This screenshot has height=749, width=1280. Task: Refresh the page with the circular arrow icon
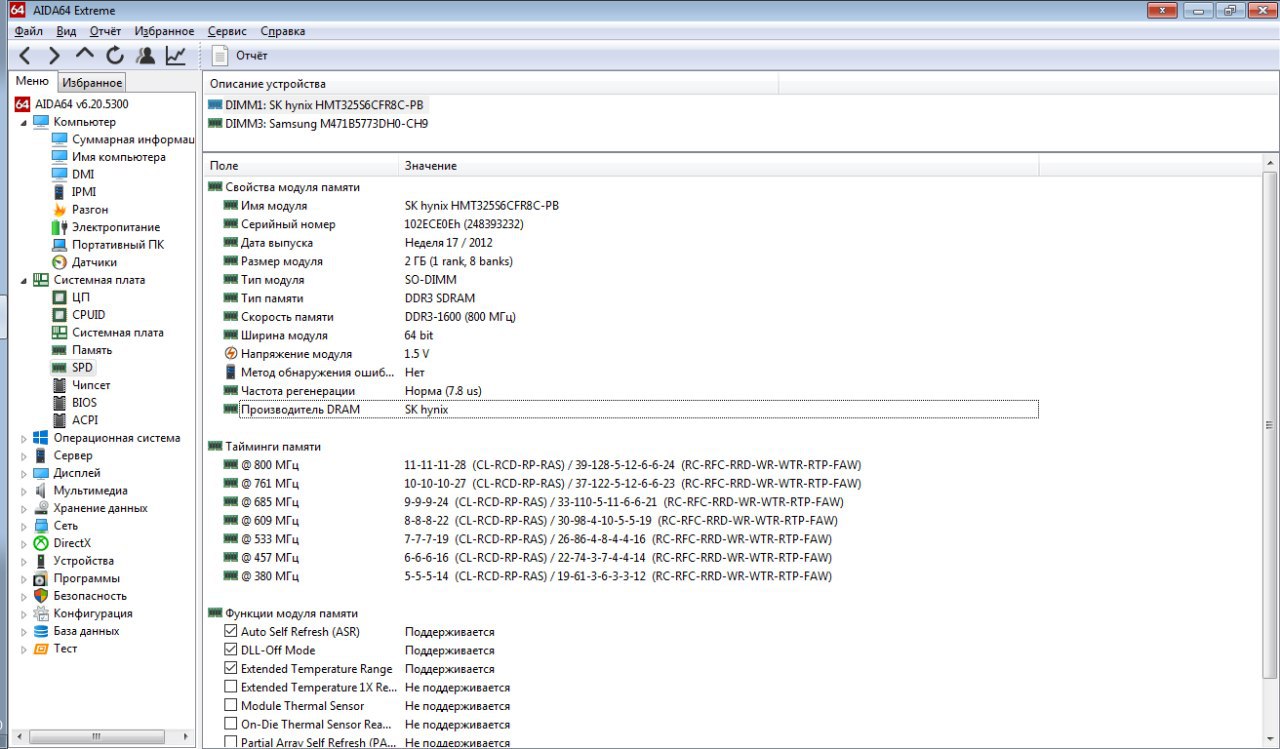pyautogui.click(x=115, y=56)
